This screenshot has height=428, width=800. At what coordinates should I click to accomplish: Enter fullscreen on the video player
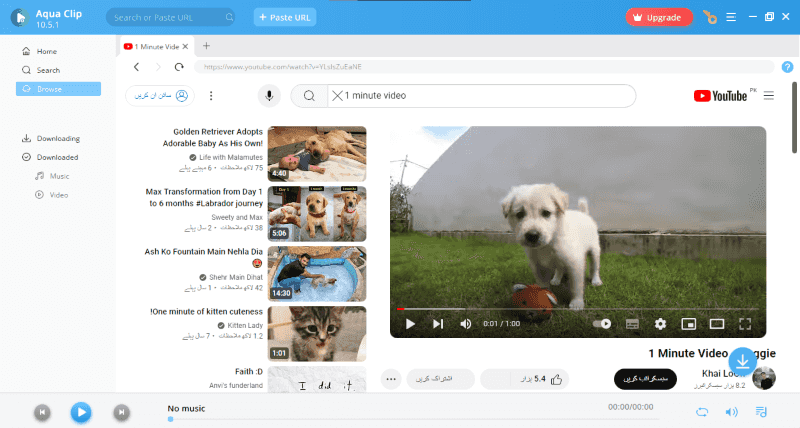744,324
